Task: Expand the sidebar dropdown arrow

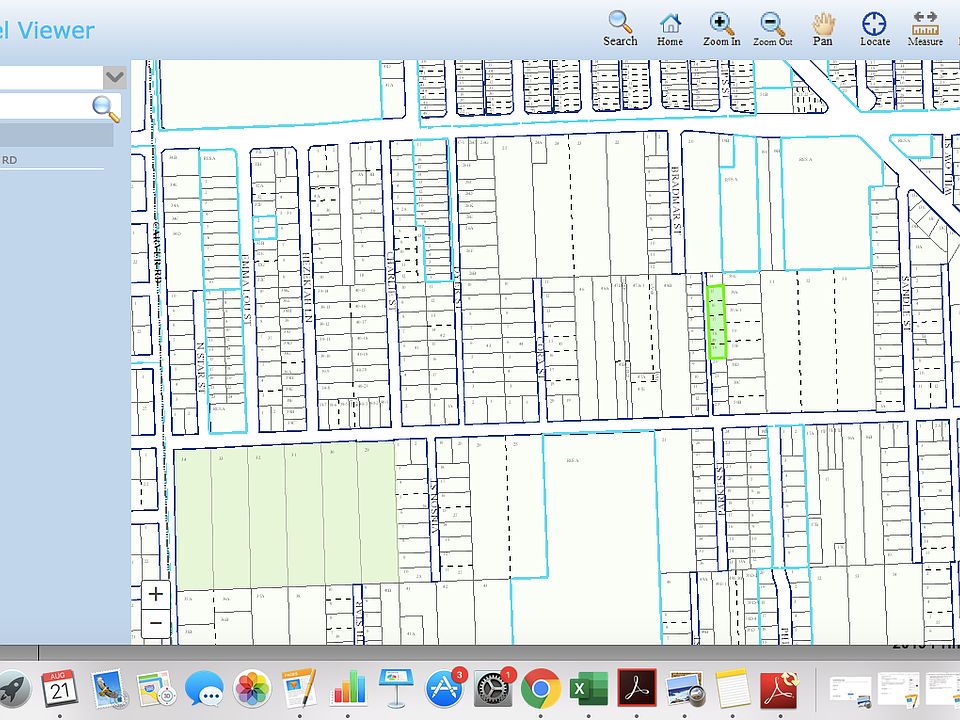Action: click(x=115, y=77)
